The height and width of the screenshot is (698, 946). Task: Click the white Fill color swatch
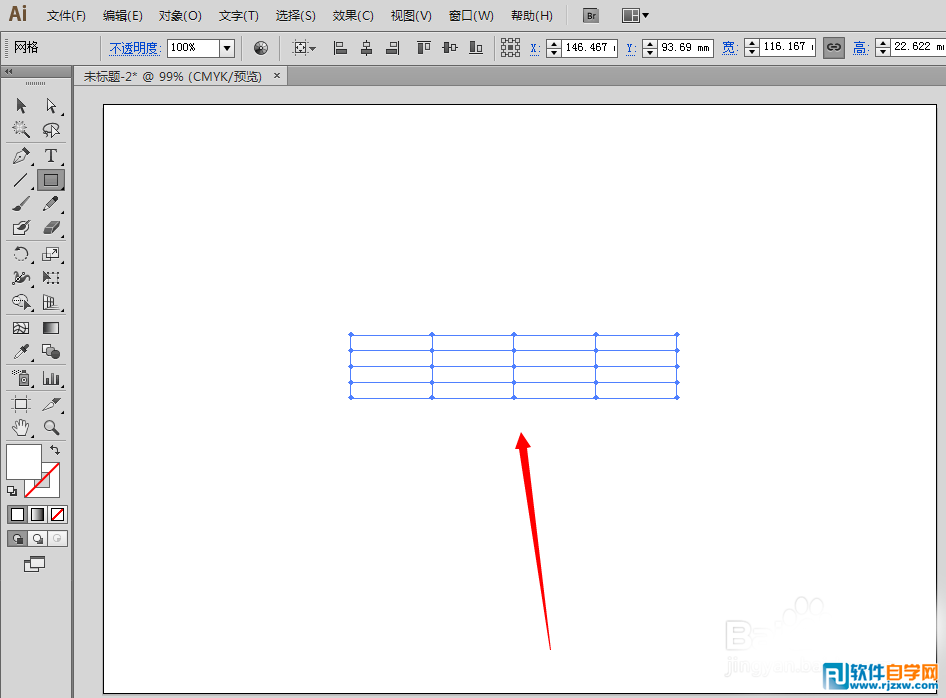click(24, 462)
